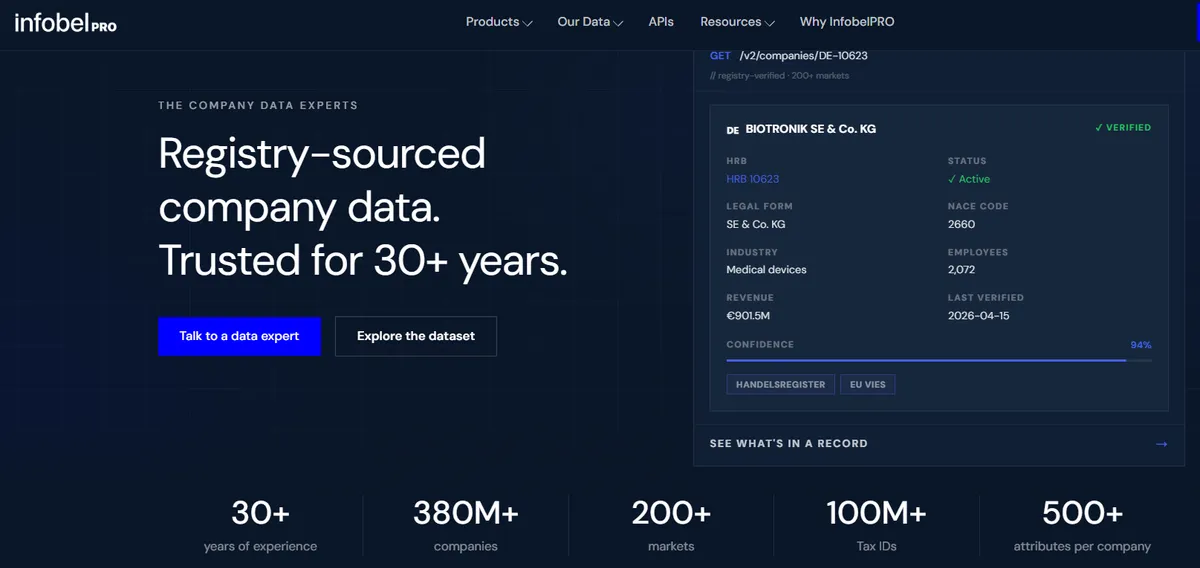The height and width of the screenshot is (568, 1200).
Task: Click the HANDELSREGISTER source tag
Action: tap(780, 384)
